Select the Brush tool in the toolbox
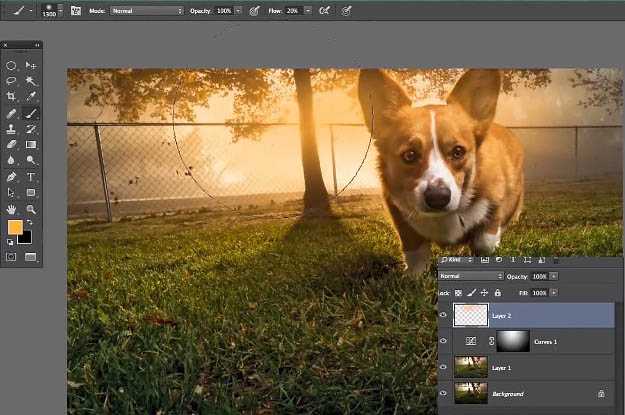 pos(31,113)
